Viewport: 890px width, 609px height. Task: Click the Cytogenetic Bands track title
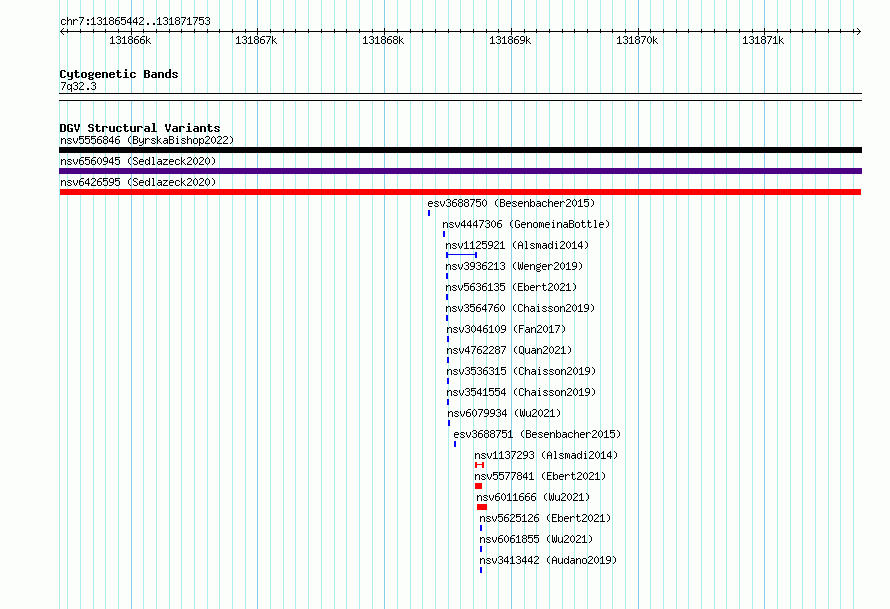click(119, 74)
